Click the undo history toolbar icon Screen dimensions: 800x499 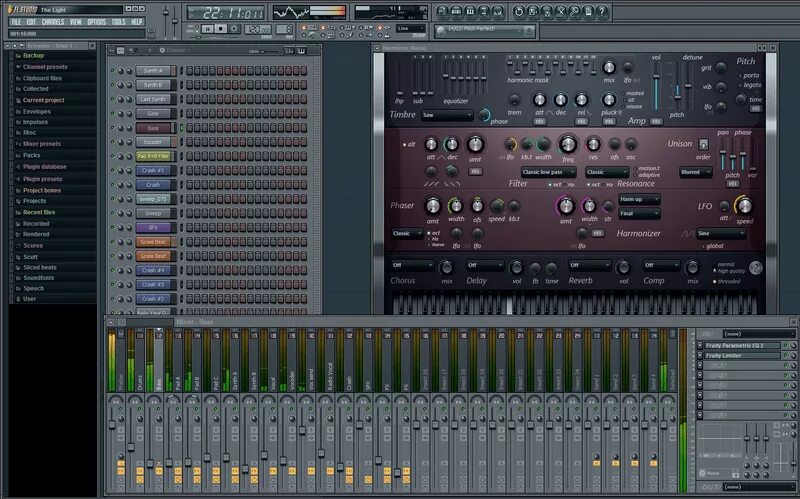[519, 11]
